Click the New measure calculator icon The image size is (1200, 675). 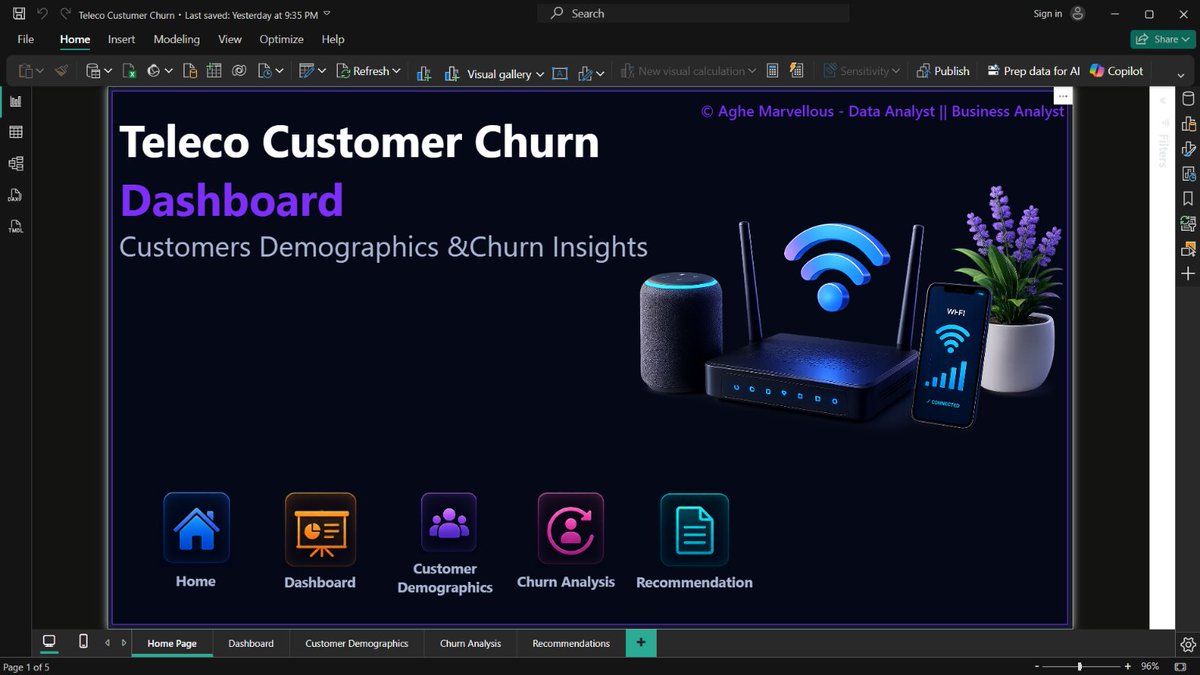772,71
